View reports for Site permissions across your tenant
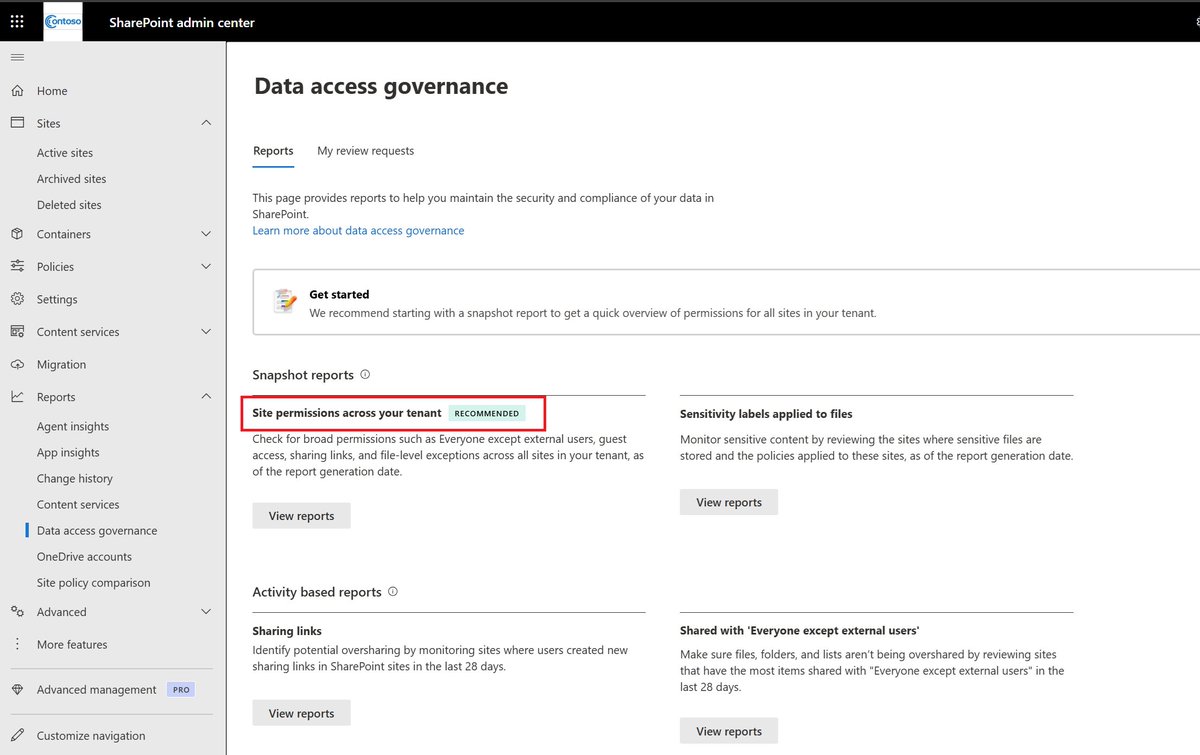Screen dimensions: 1200x755 click(301, 516)
